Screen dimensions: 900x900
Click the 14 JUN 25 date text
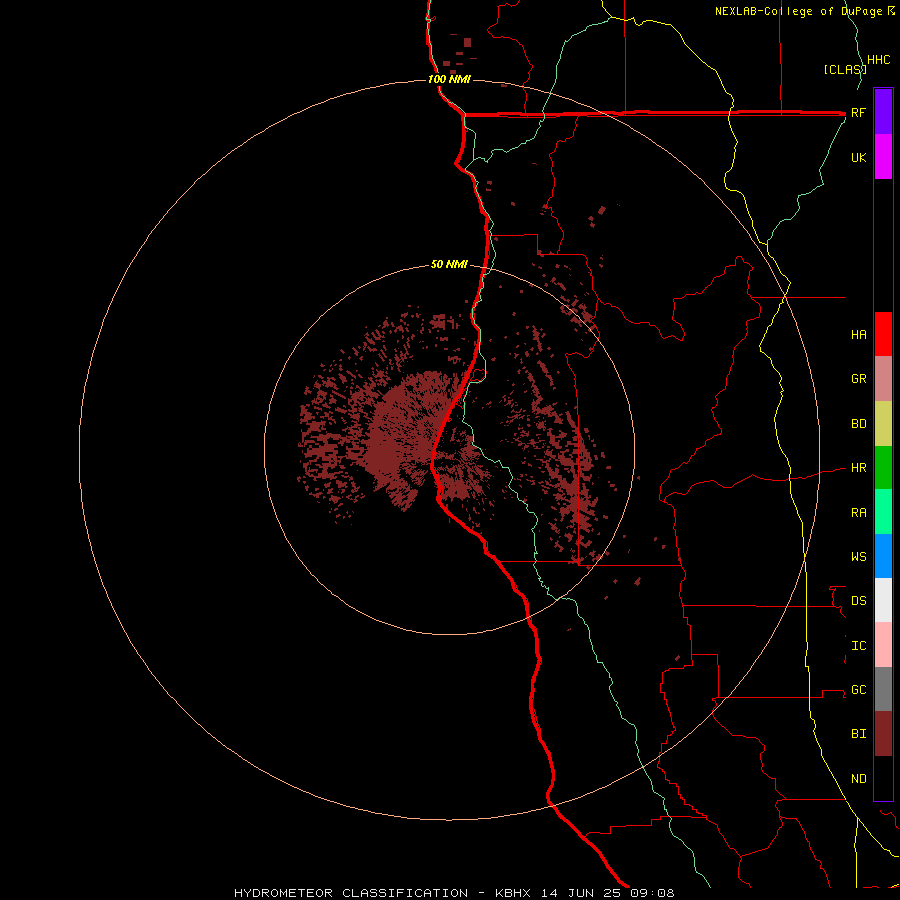coord(583,893)
